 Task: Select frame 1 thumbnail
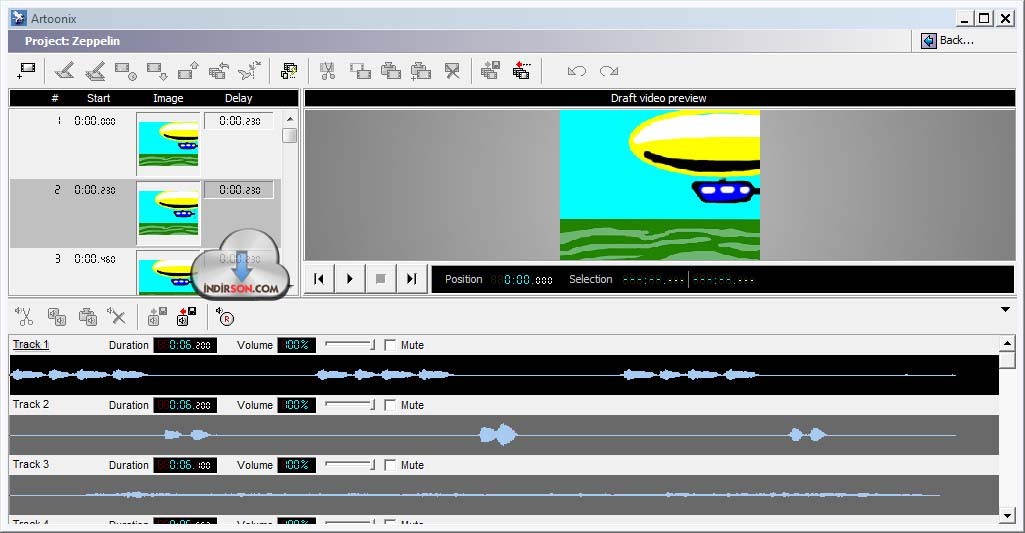[168, 143]
